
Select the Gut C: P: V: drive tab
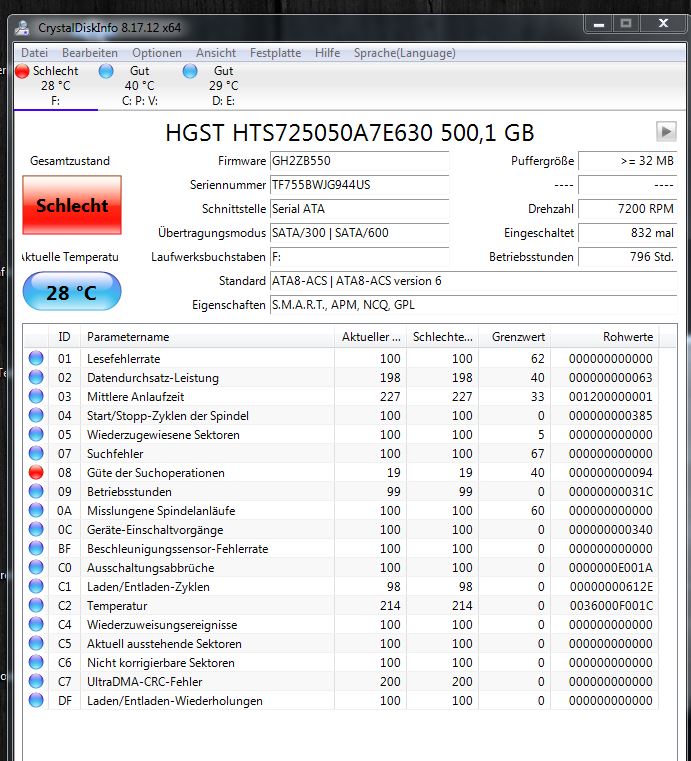coord(140,86)
